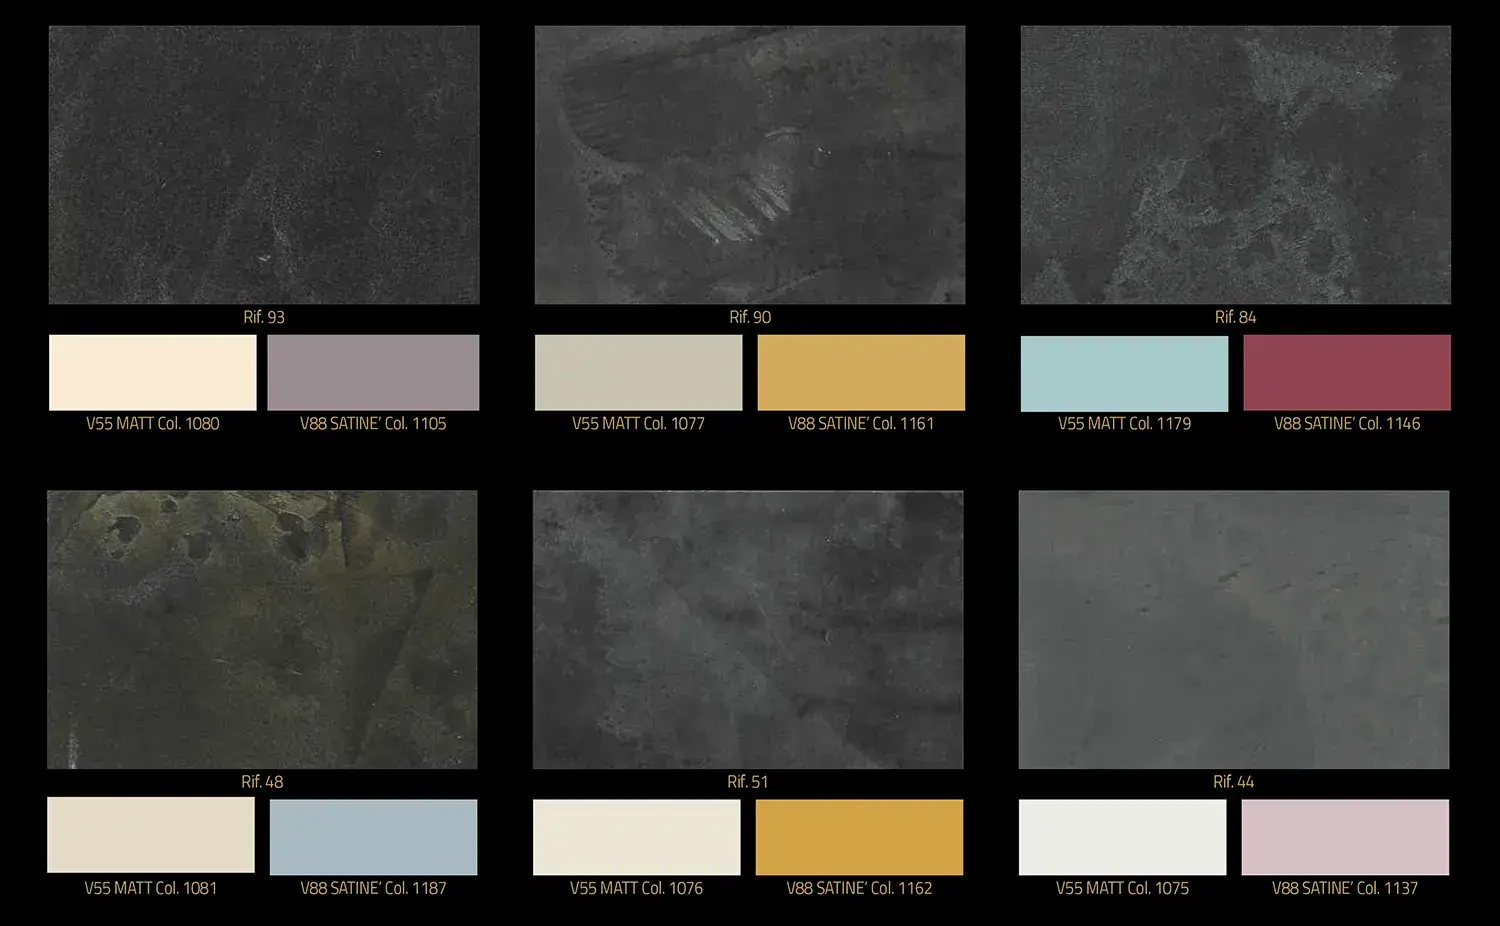Select the light blue Col. 1179 swatch

[1124, 372]
